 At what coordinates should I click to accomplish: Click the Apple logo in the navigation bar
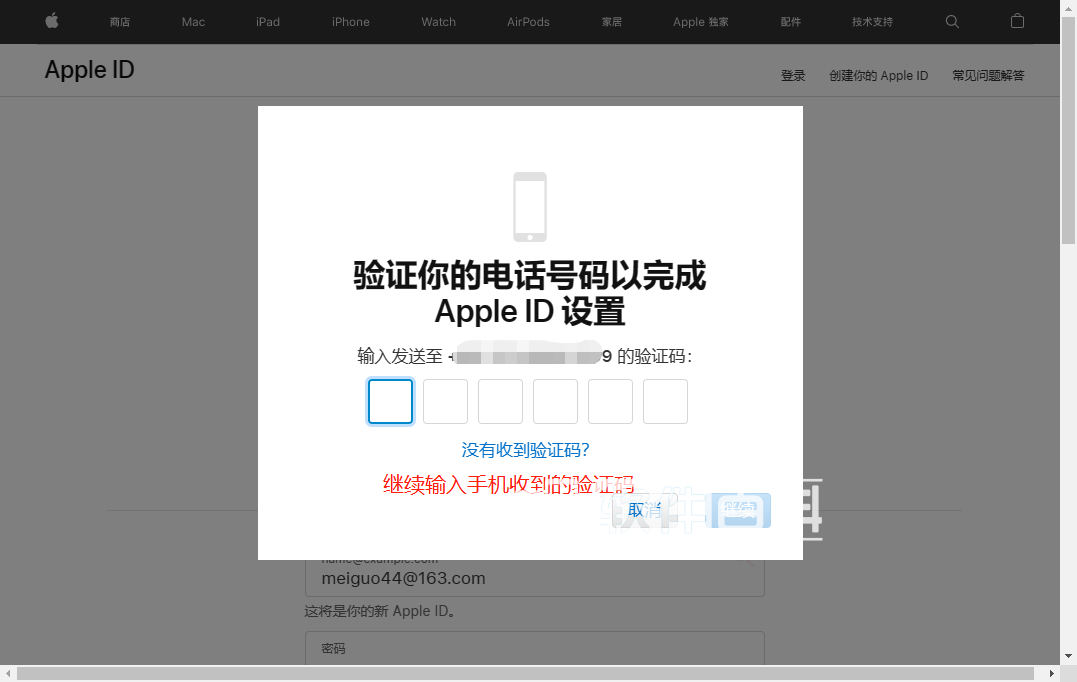point(52,21)
